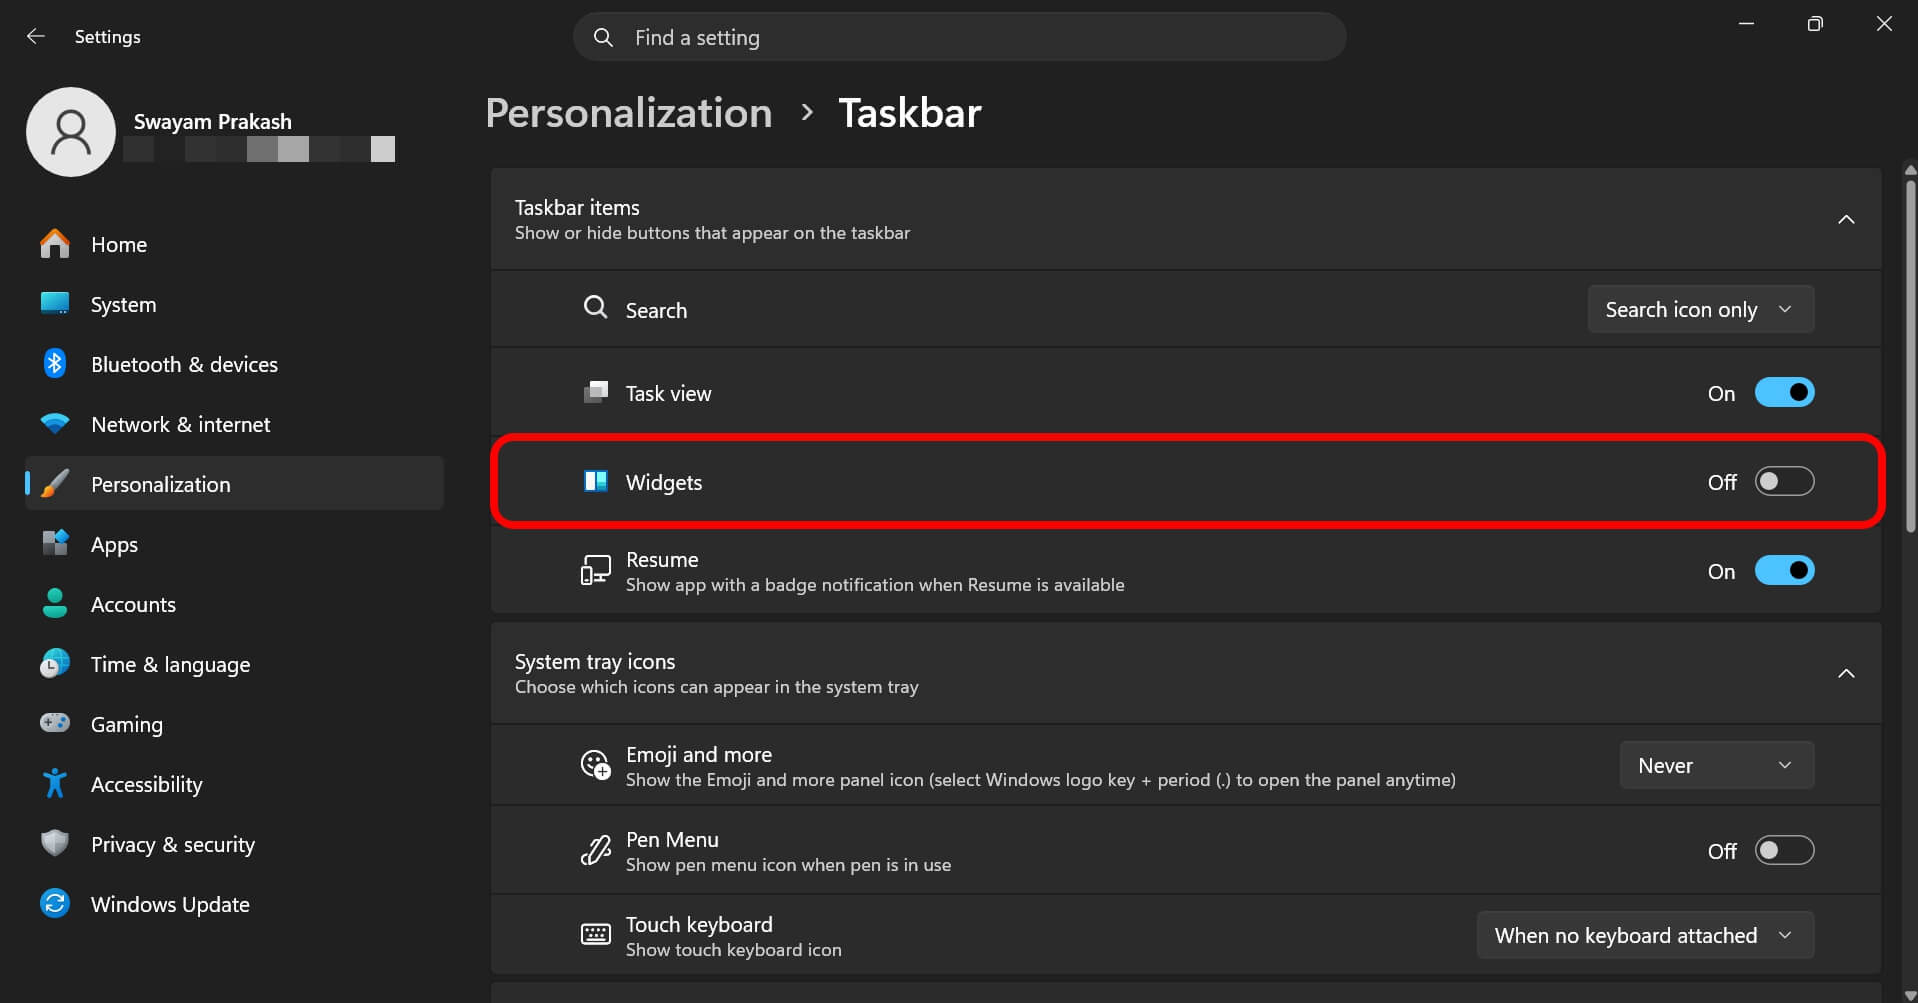
Task: Click the Time & language globe icon
Action: (55, 664)
